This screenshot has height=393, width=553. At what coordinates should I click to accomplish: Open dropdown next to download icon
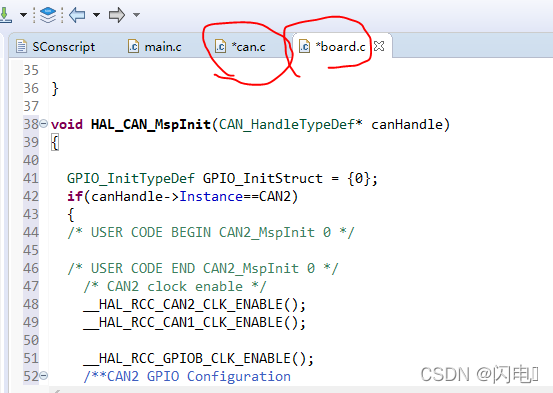tap(23, 15)
